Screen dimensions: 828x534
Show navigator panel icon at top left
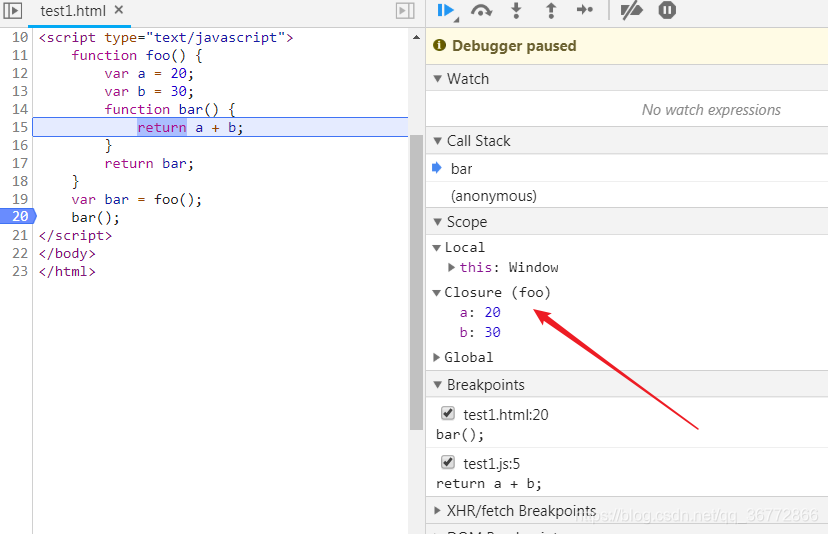tap(13, 11)
